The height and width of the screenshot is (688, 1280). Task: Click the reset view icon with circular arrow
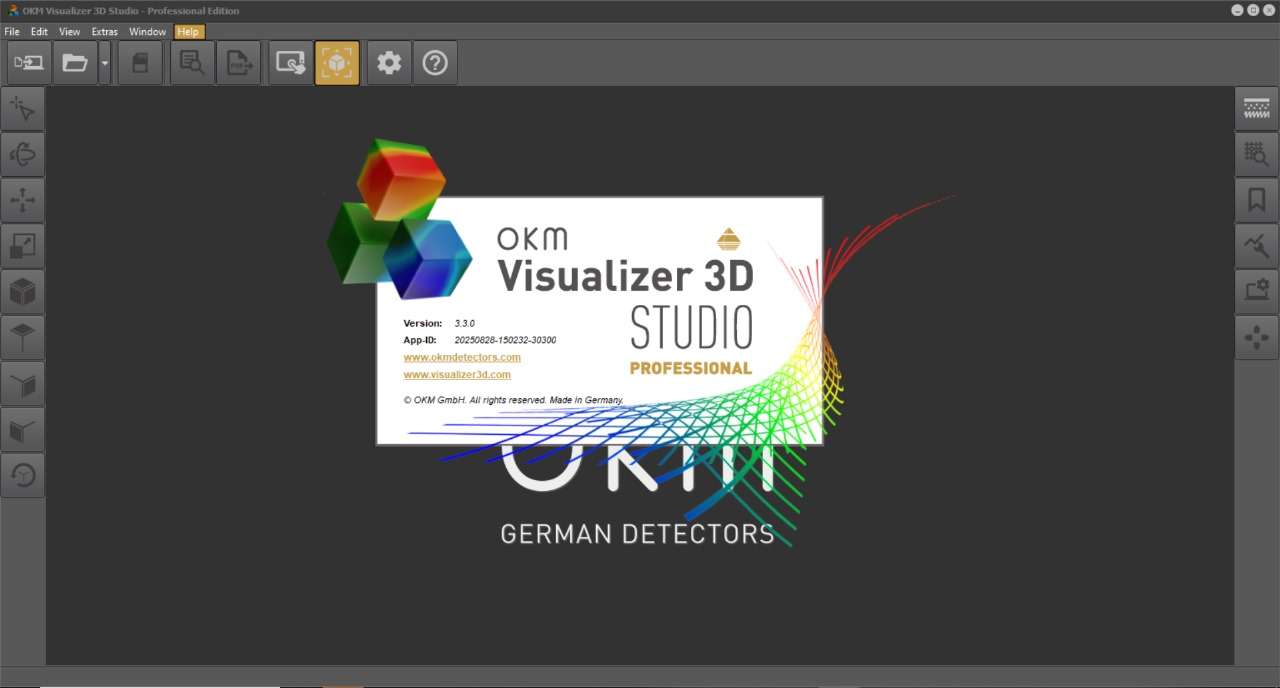[22, 475]
